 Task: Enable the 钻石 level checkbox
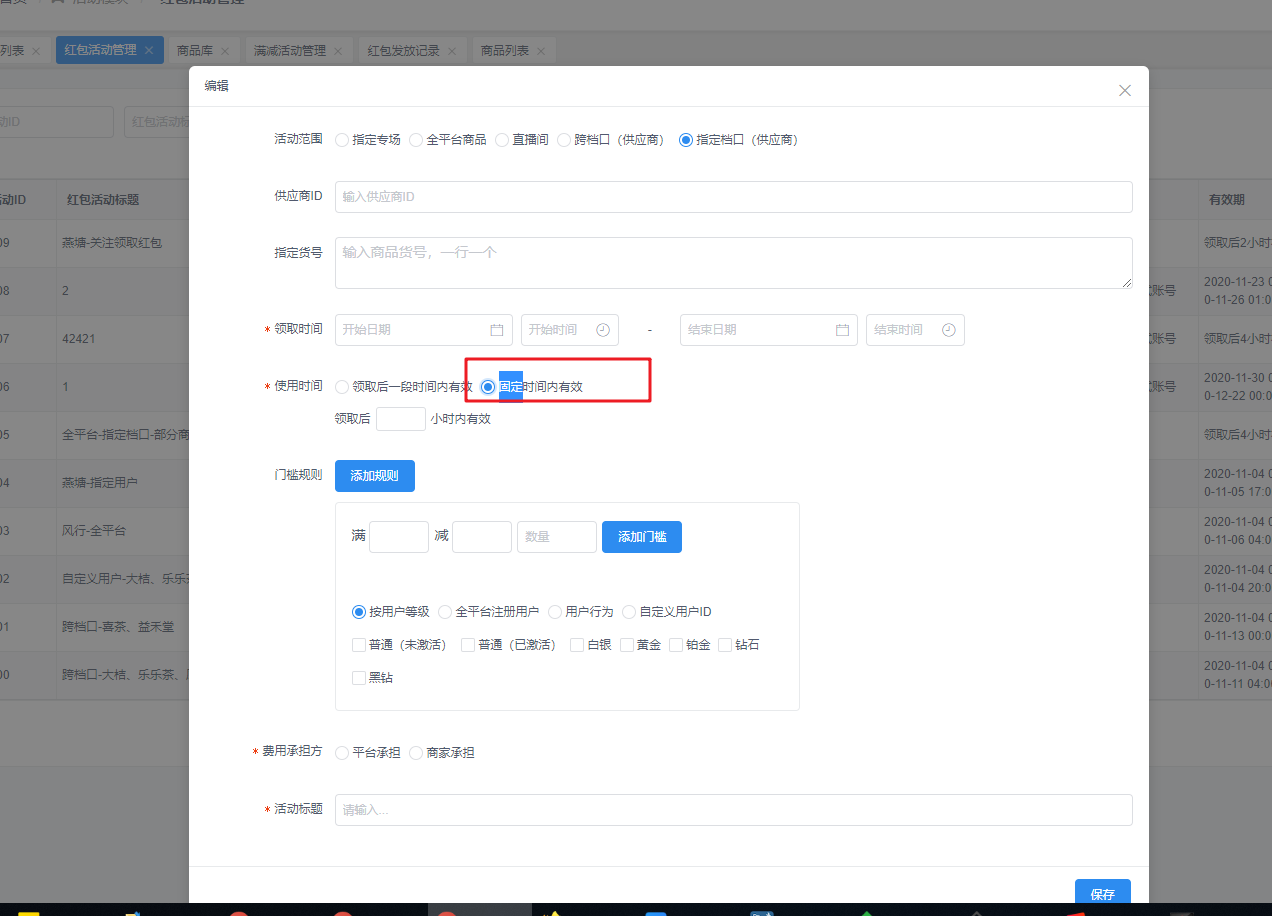pyautogui.click(x=725, y=645)
